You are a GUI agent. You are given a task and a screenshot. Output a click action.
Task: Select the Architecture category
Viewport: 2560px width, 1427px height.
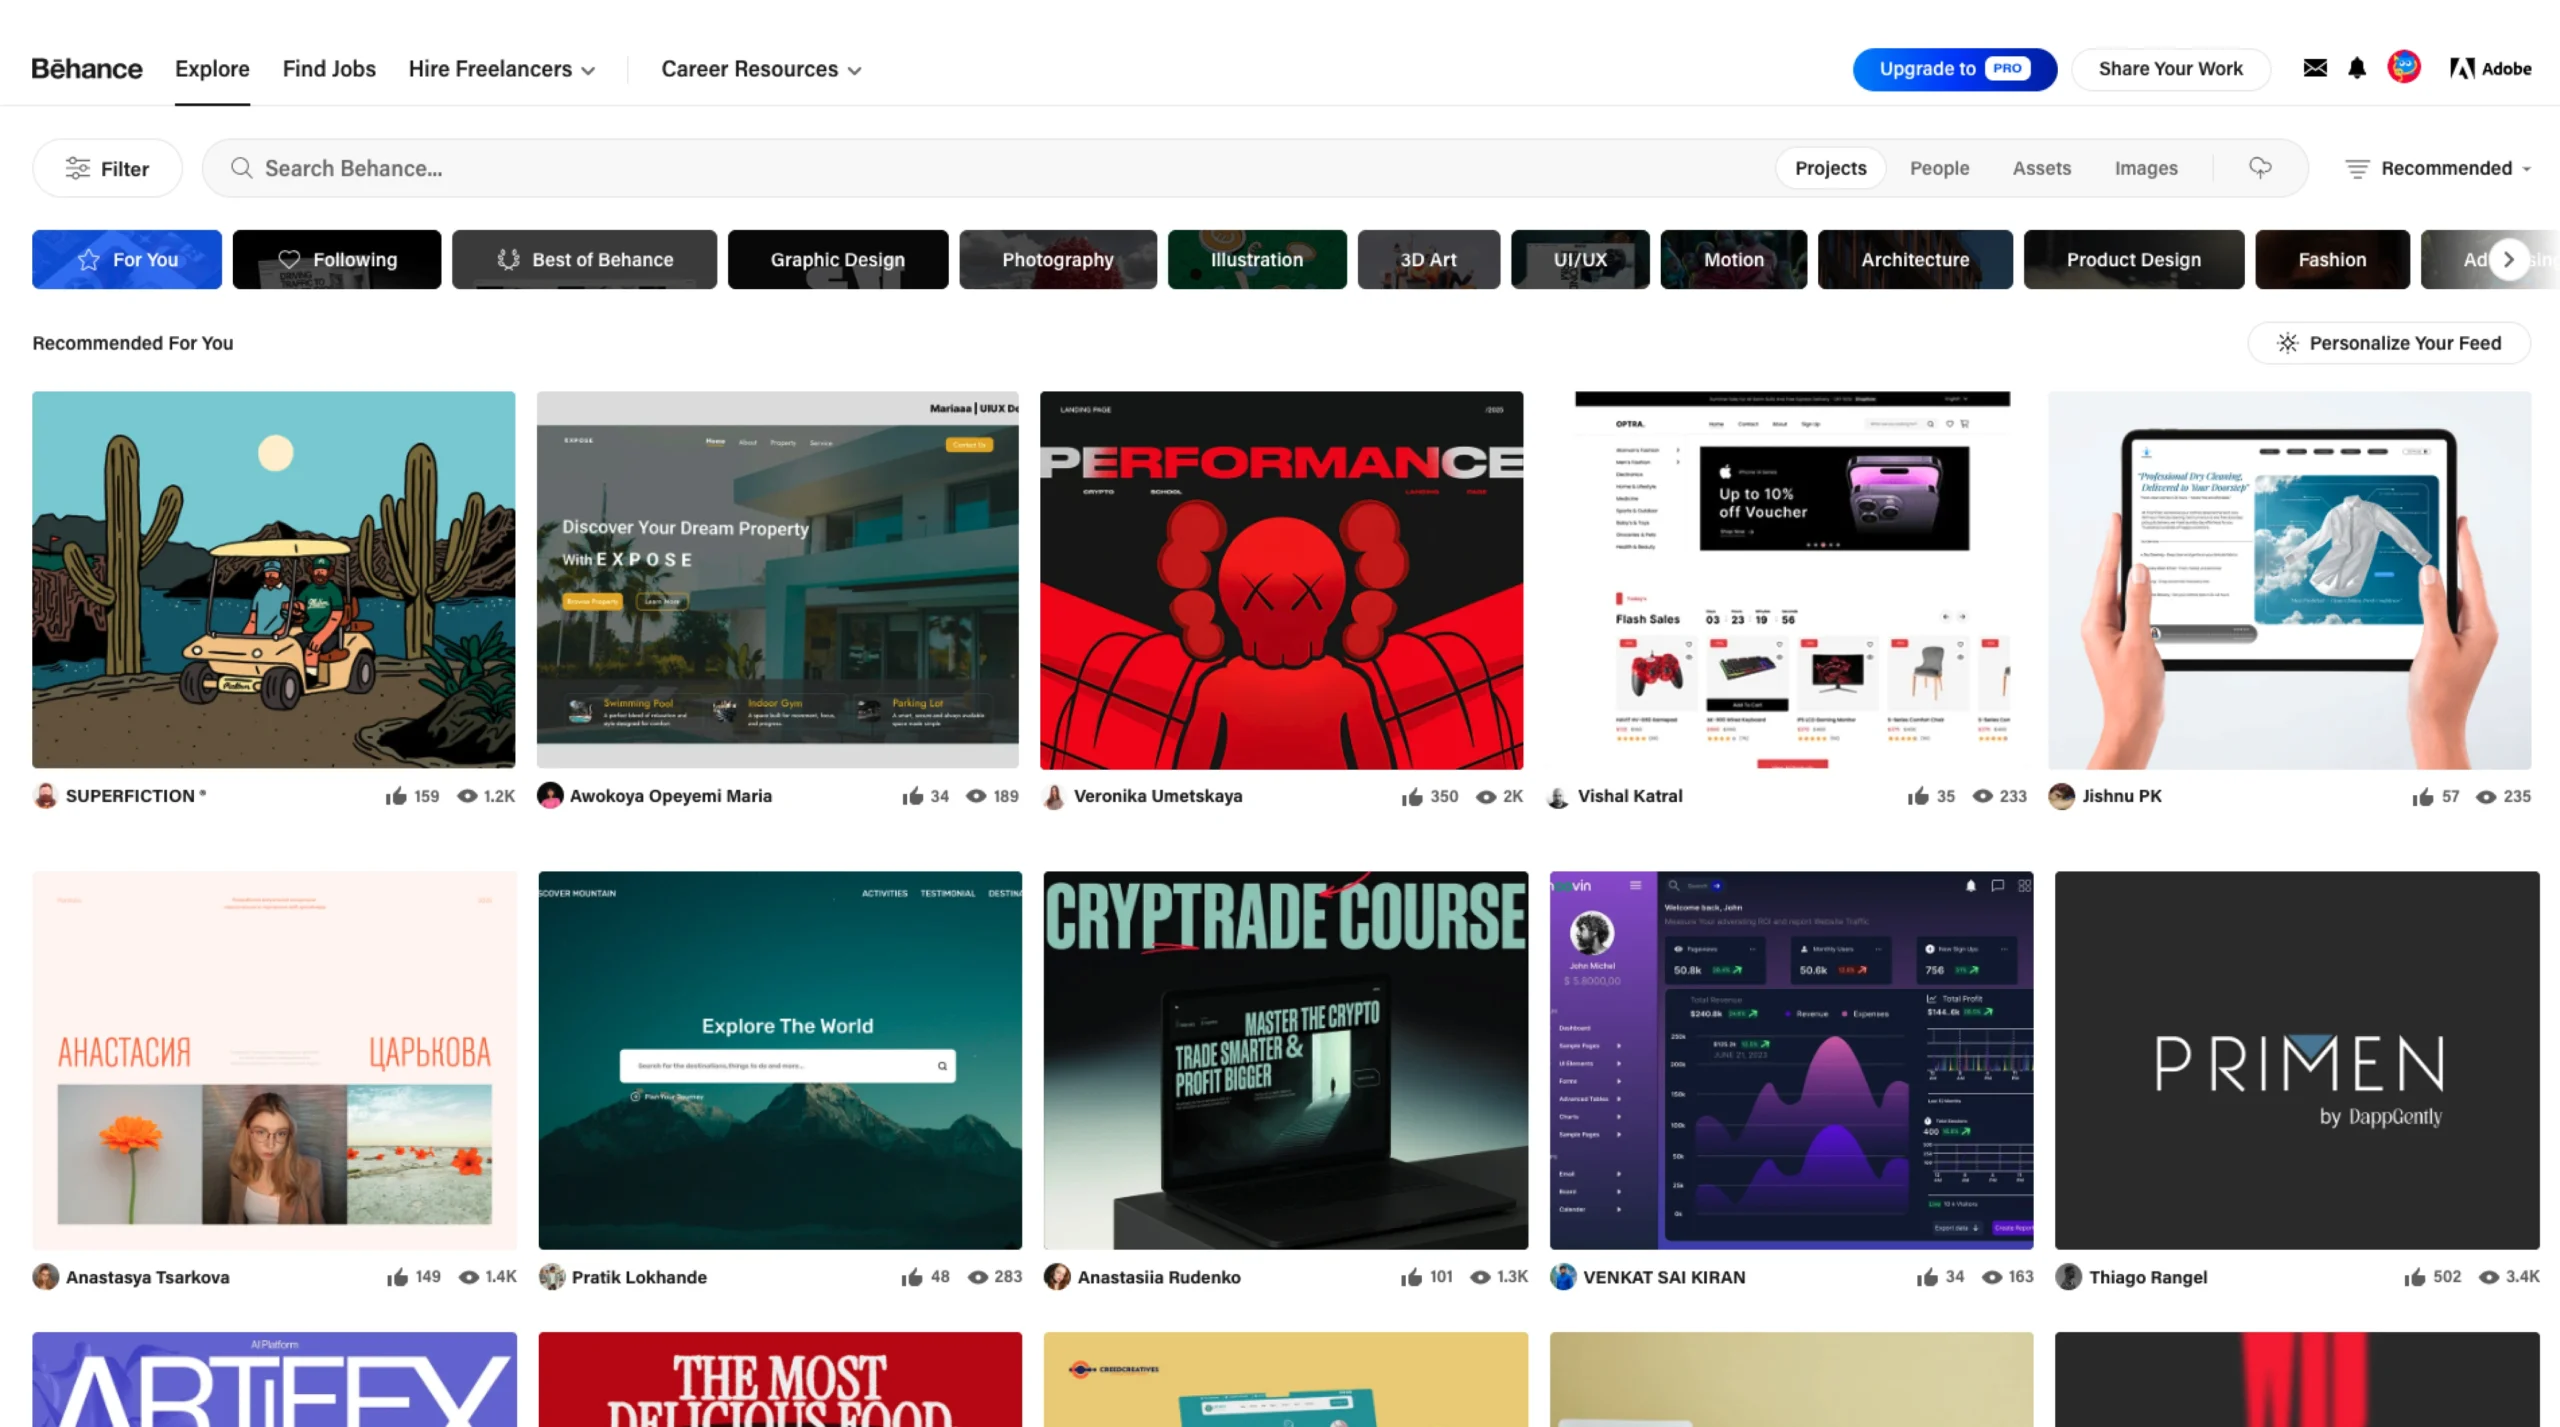tap(1914, 260)
